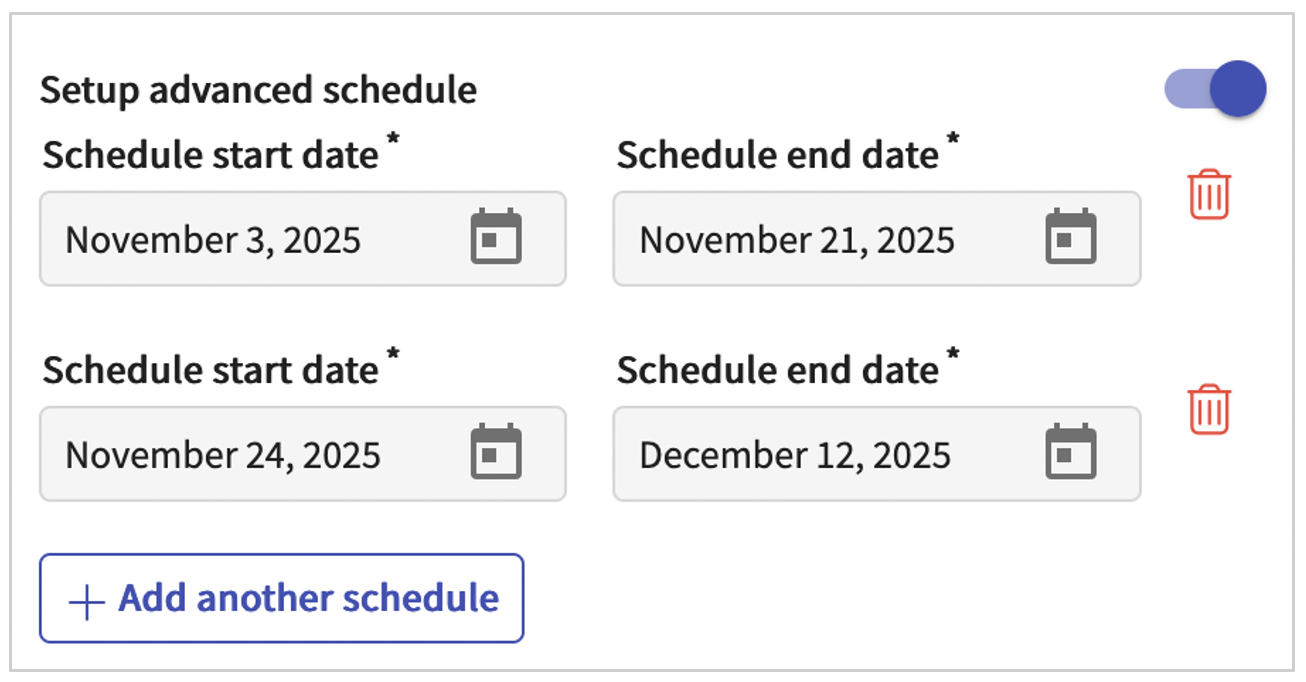Open calendar picker for December 12, 2025
Viewport: 1306px width, 682px height.
(1070, 452)
